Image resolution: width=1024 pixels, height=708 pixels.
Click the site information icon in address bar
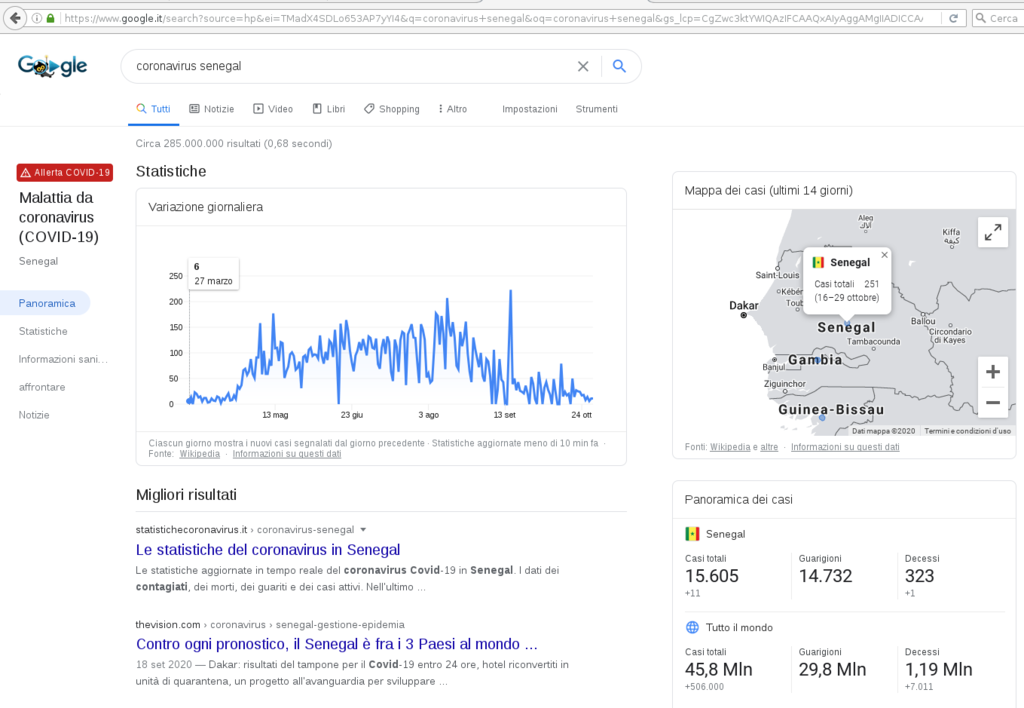pyautogui.click(x=37, y=18)
